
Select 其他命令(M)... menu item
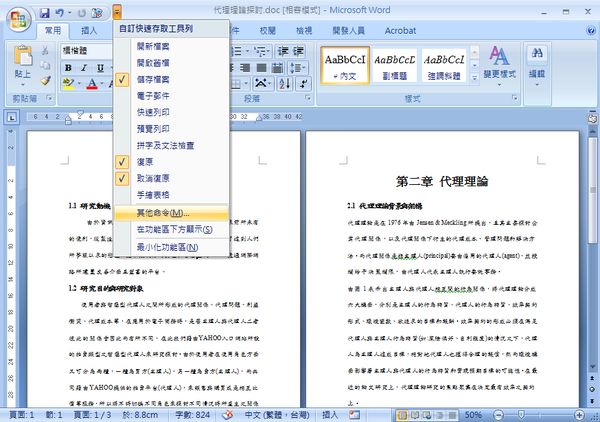171,213
